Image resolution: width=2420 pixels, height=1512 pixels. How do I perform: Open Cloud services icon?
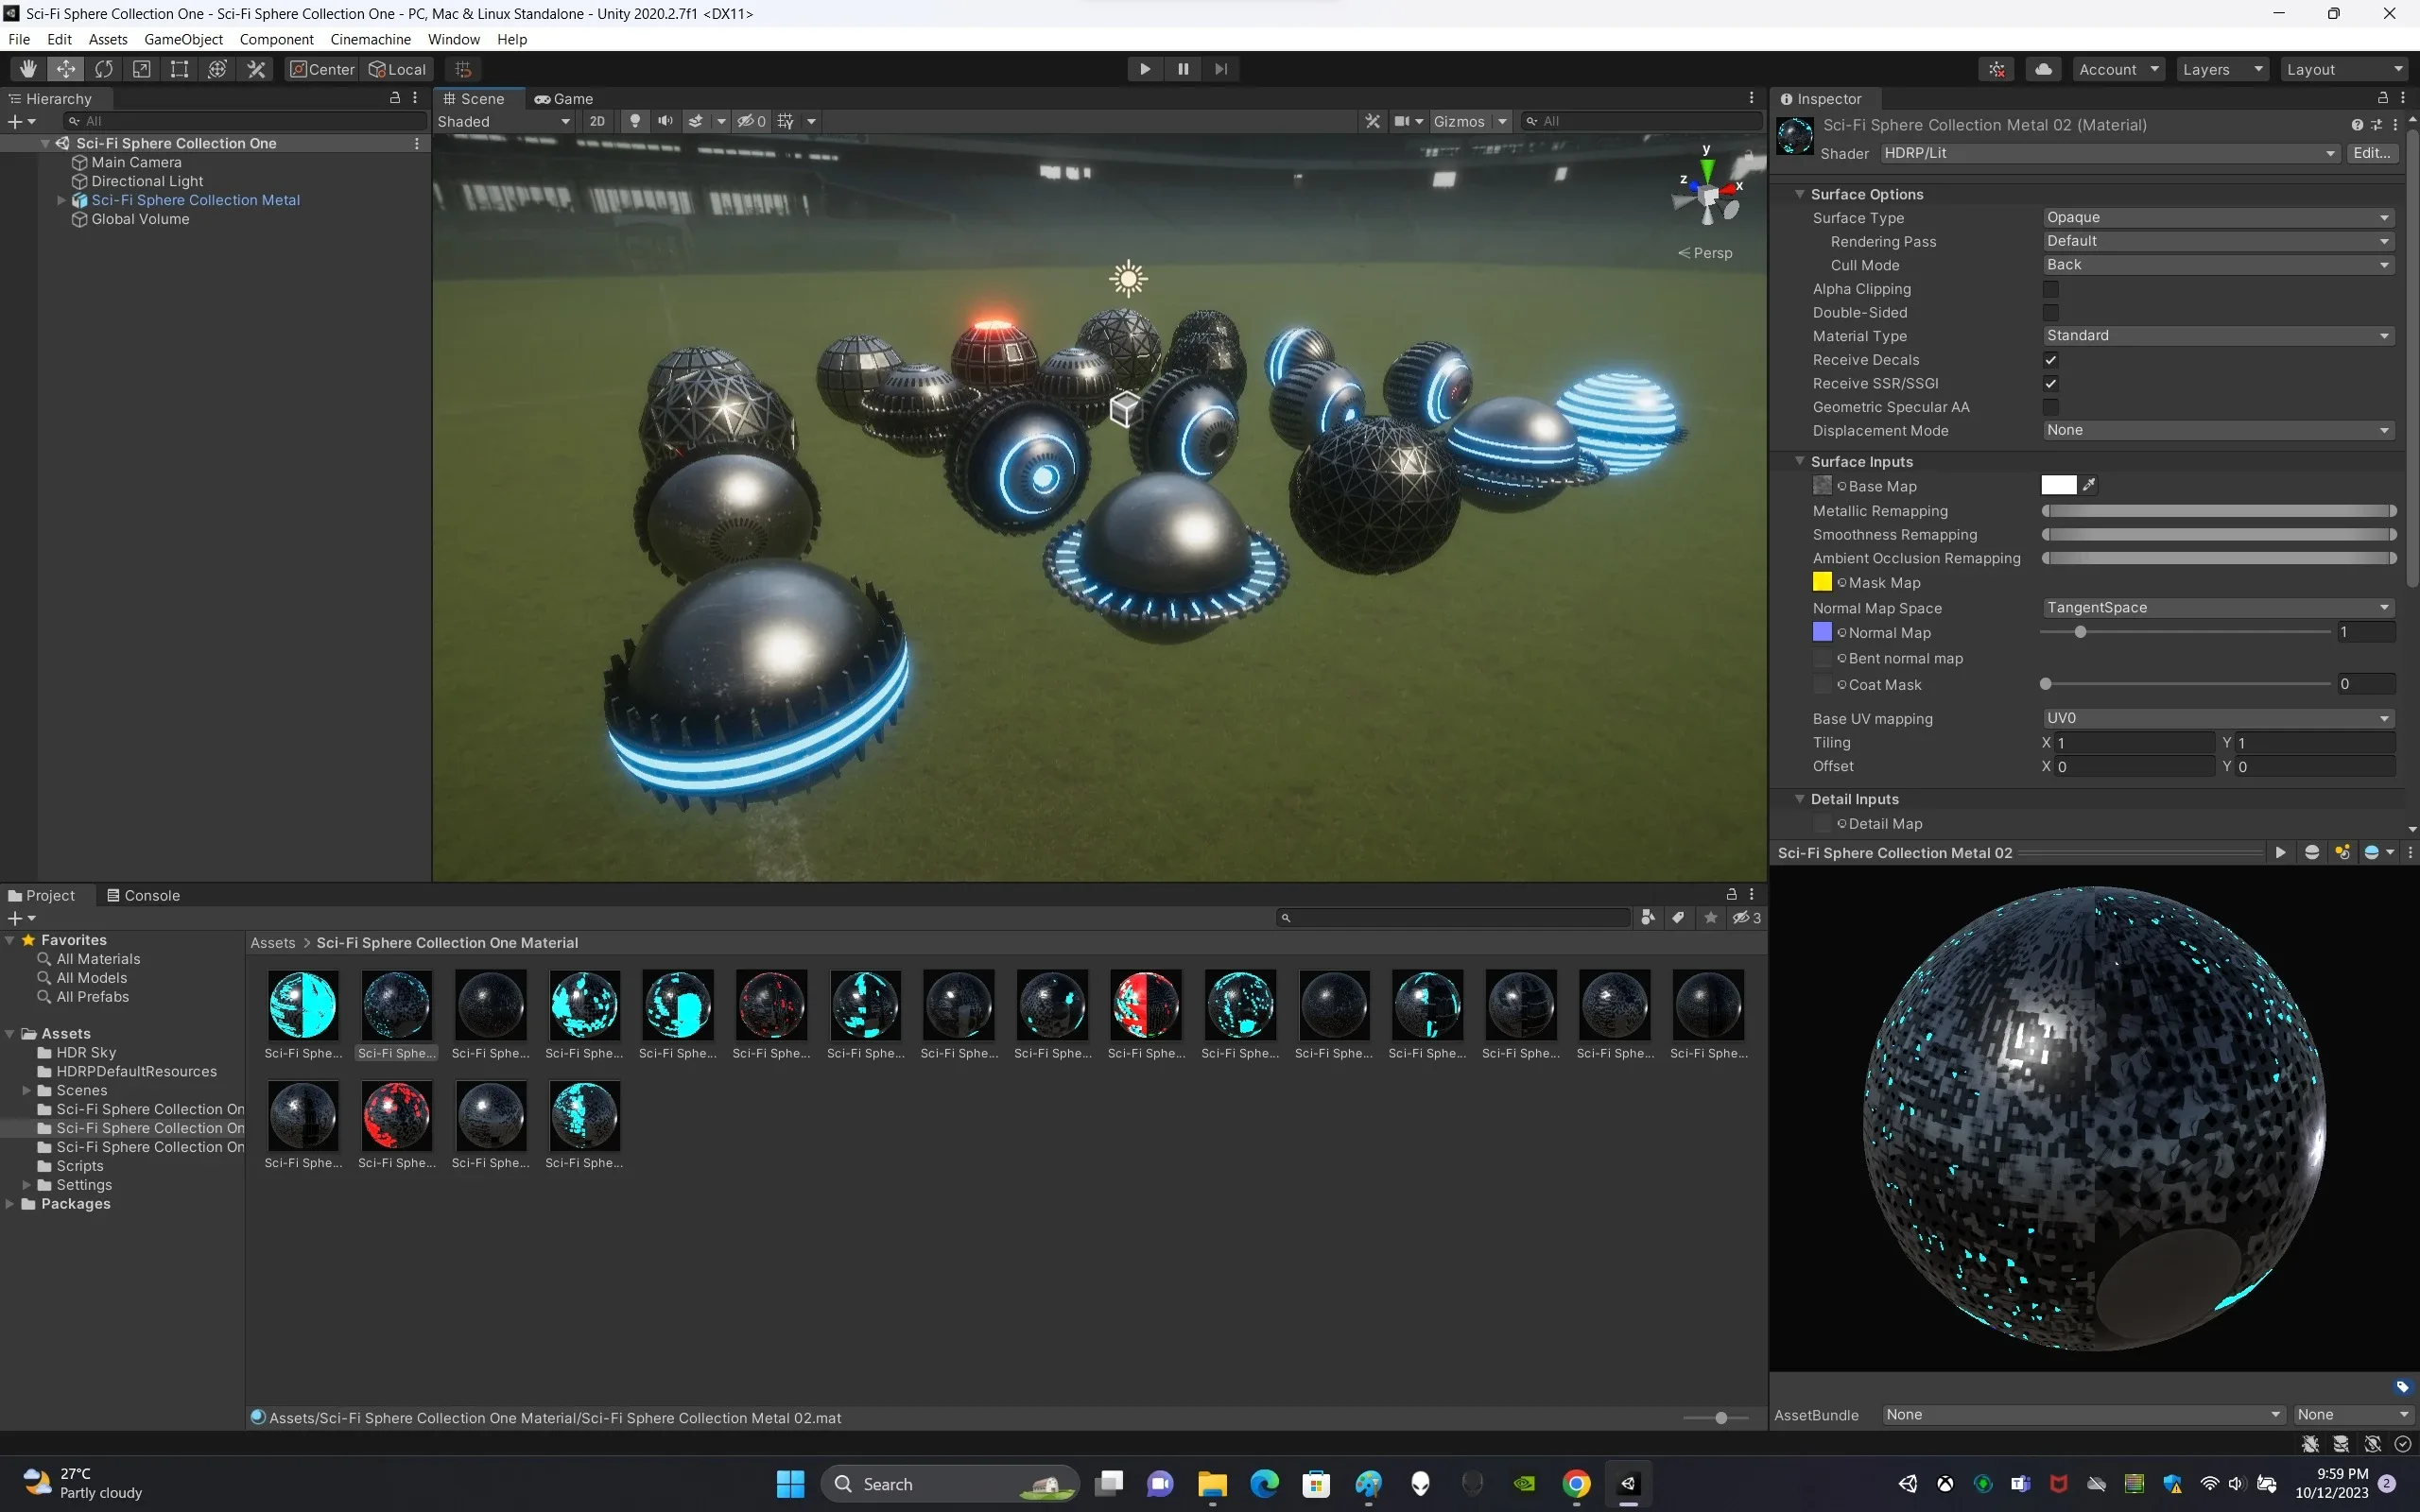pos(2043,69)
